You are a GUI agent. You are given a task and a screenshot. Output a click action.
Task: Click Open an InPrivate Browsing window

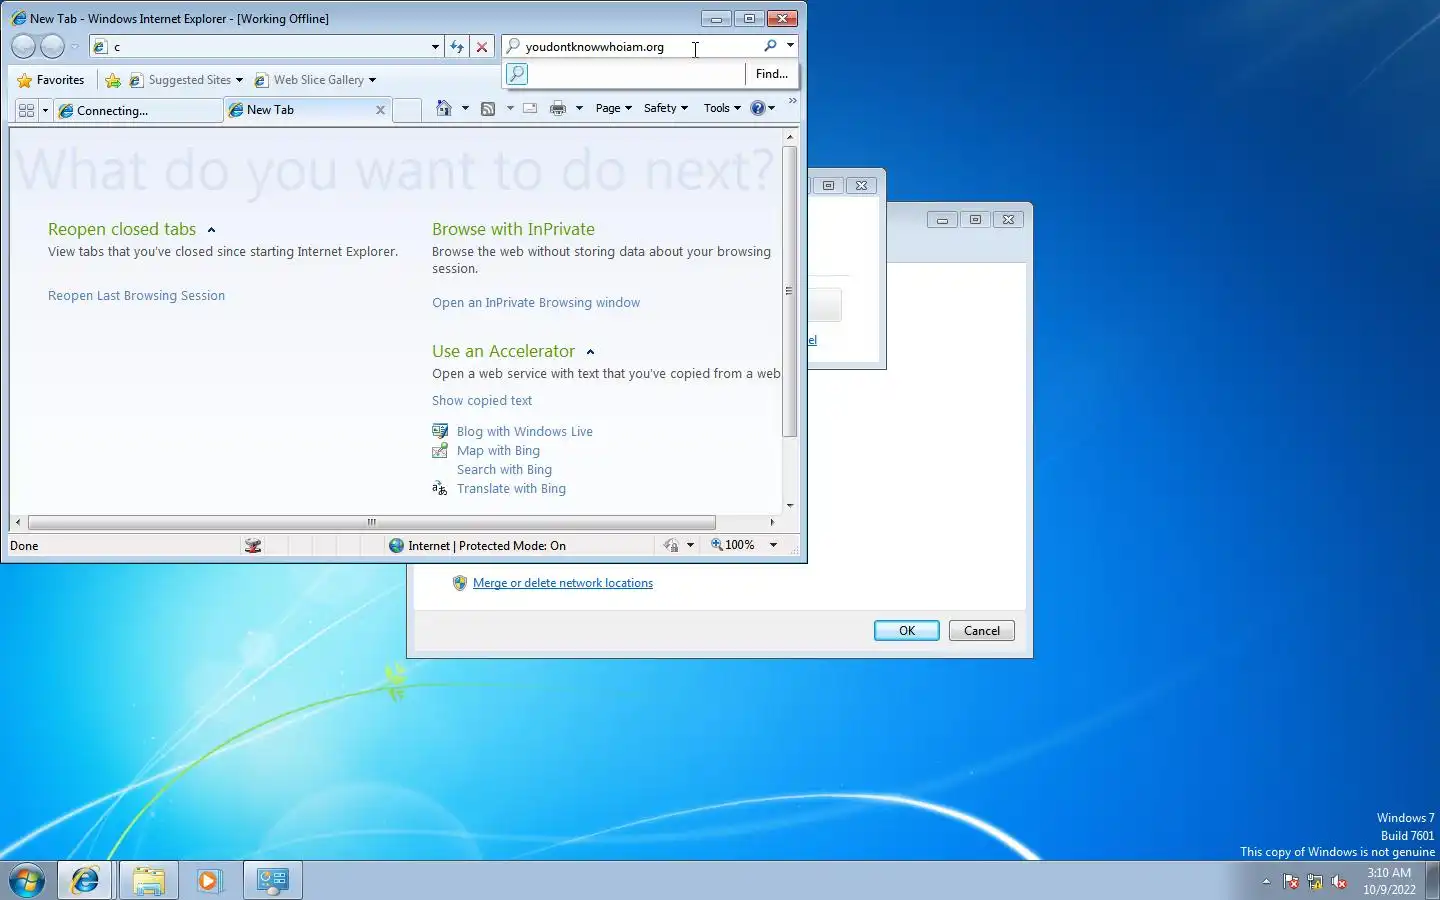pos(536,303)
